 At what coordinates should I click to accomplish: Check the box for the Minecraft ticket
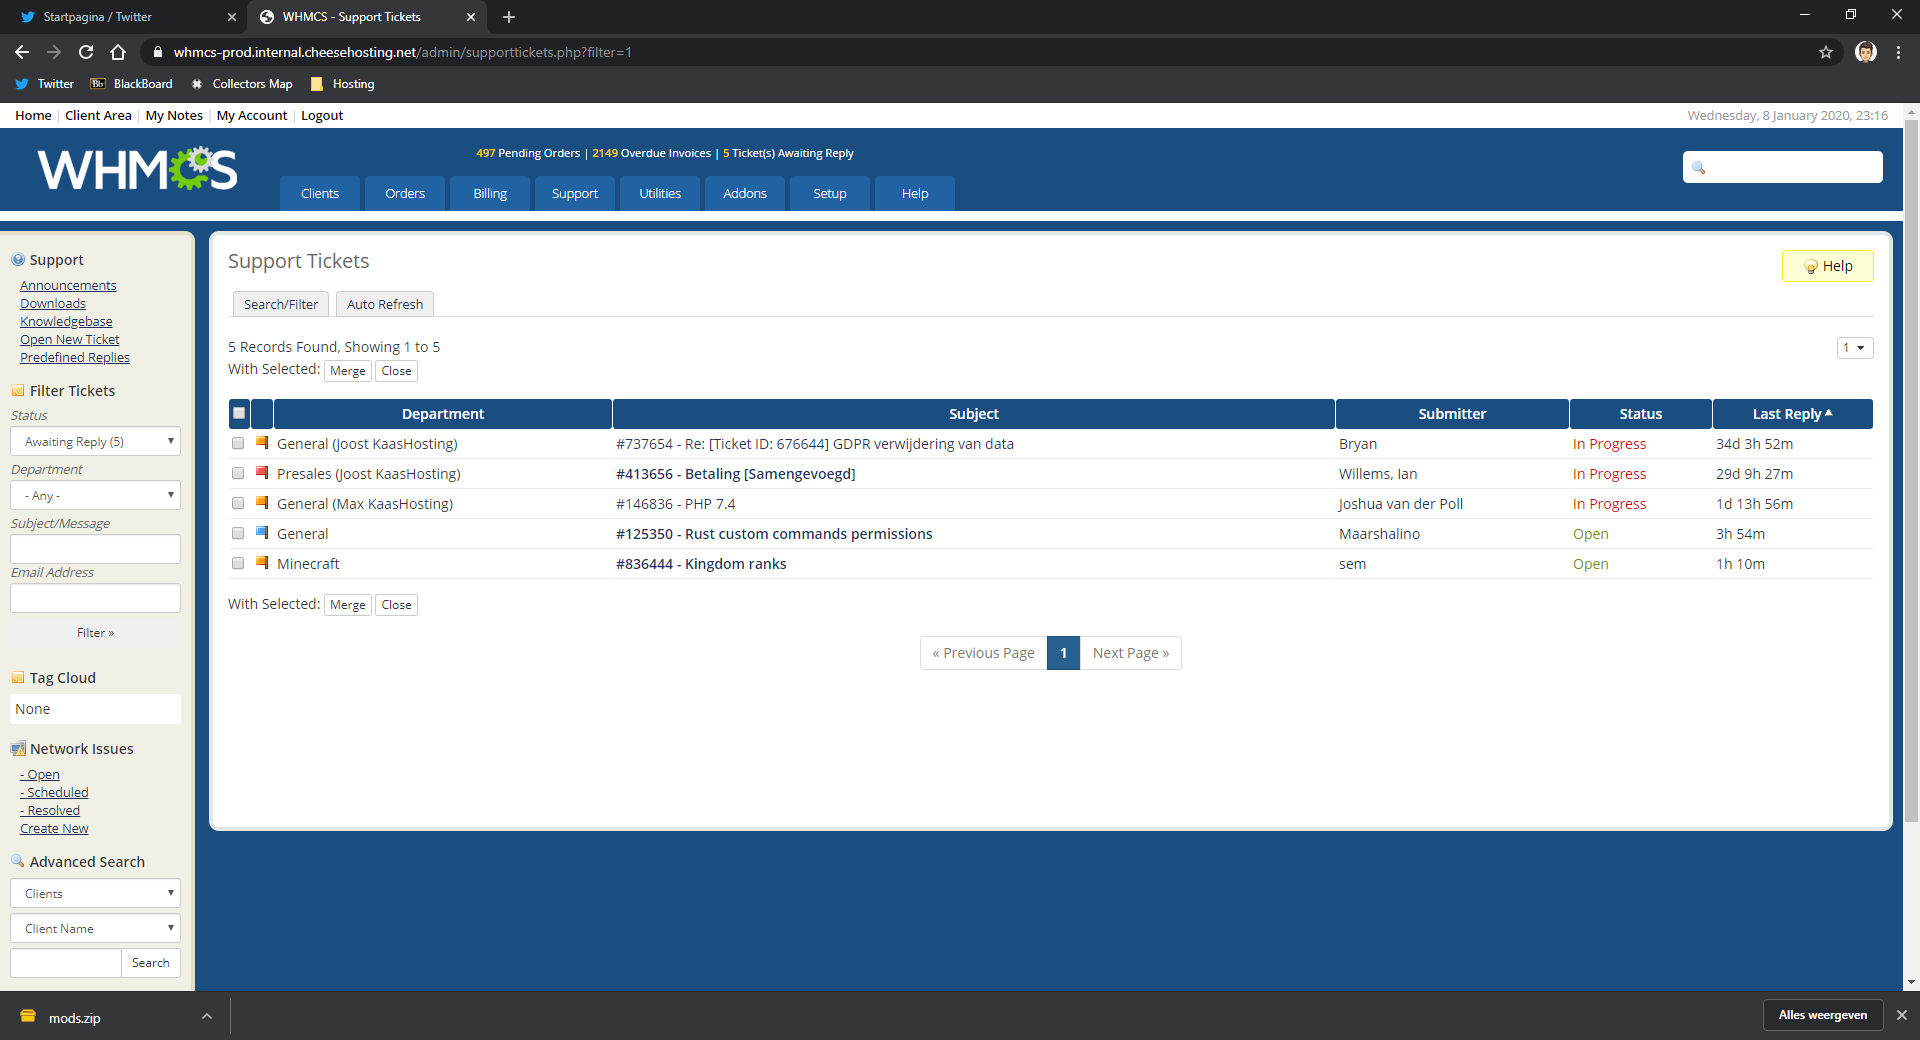(238, 563)
